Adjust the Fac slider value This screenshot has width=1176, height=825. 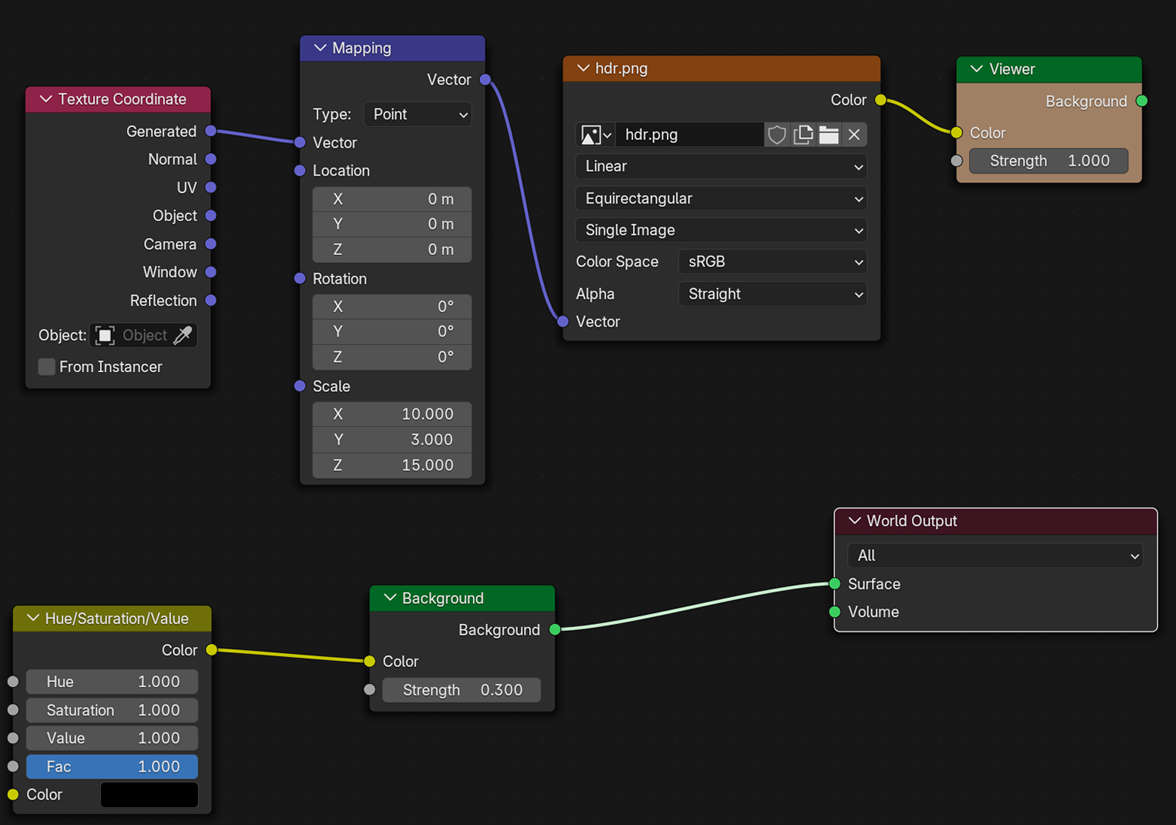tap(112, 766)
